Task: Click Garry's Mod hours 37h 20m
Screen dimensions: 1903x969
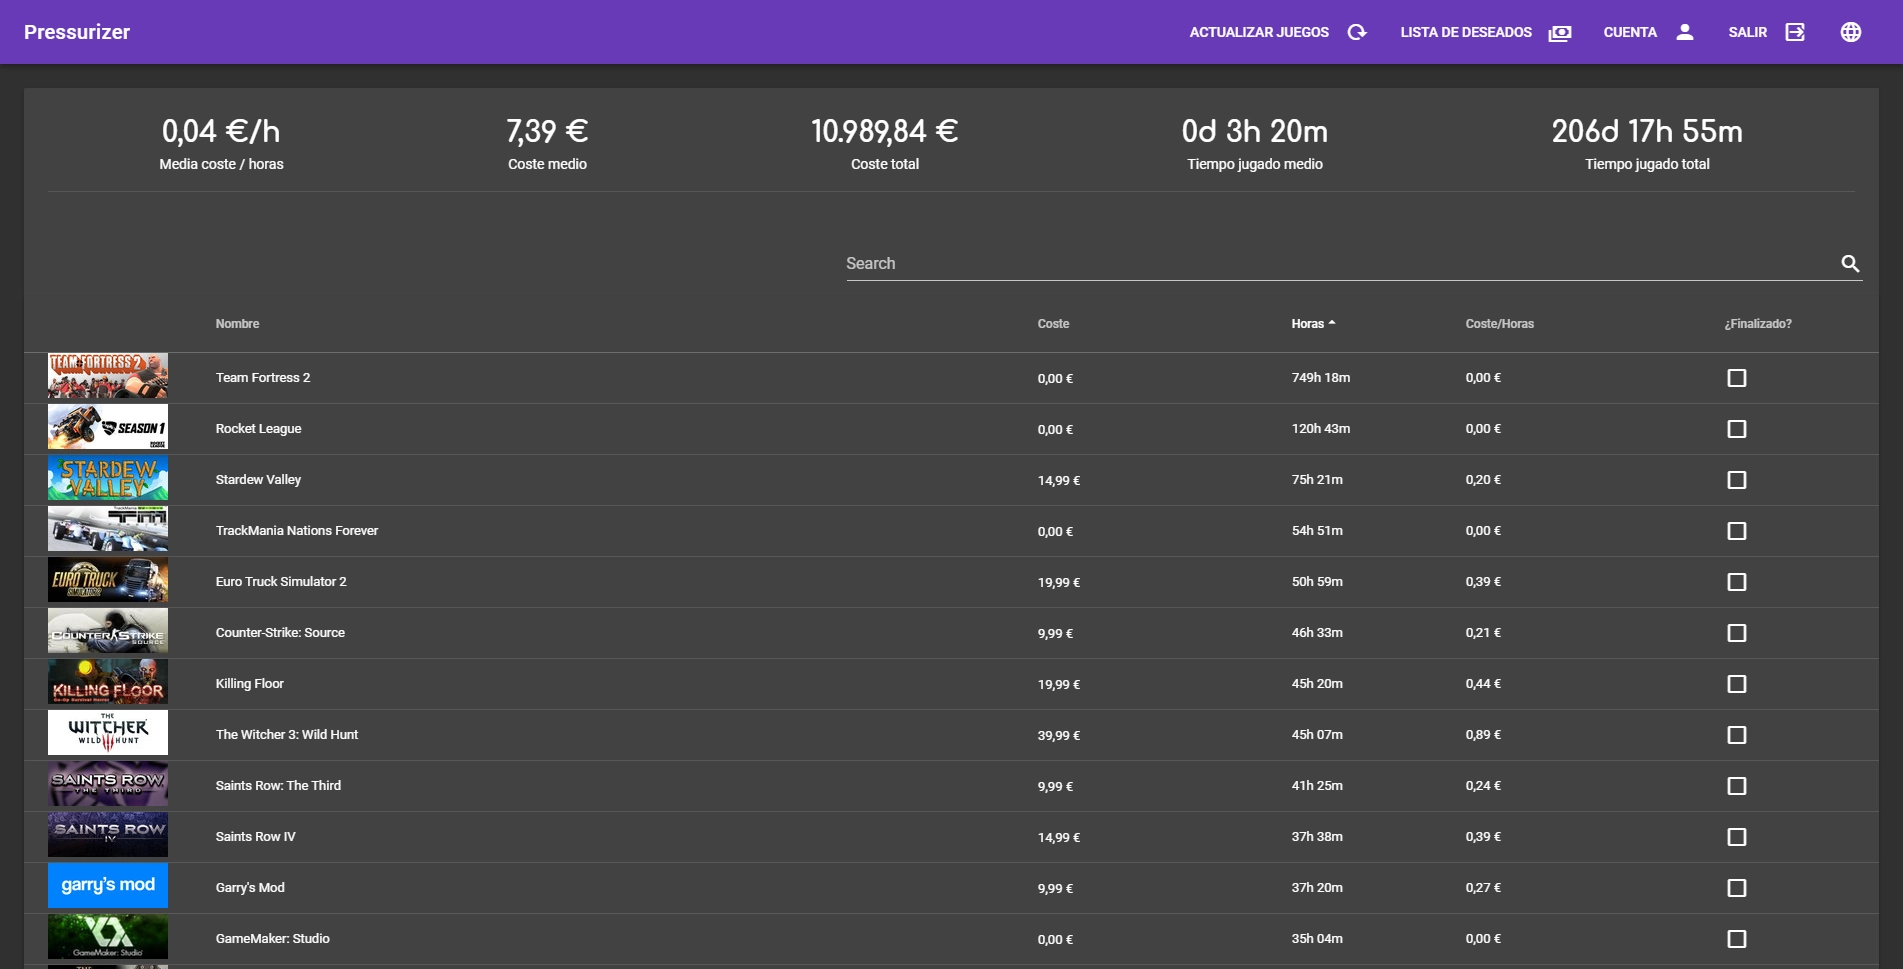Action: click(1317, 888)
